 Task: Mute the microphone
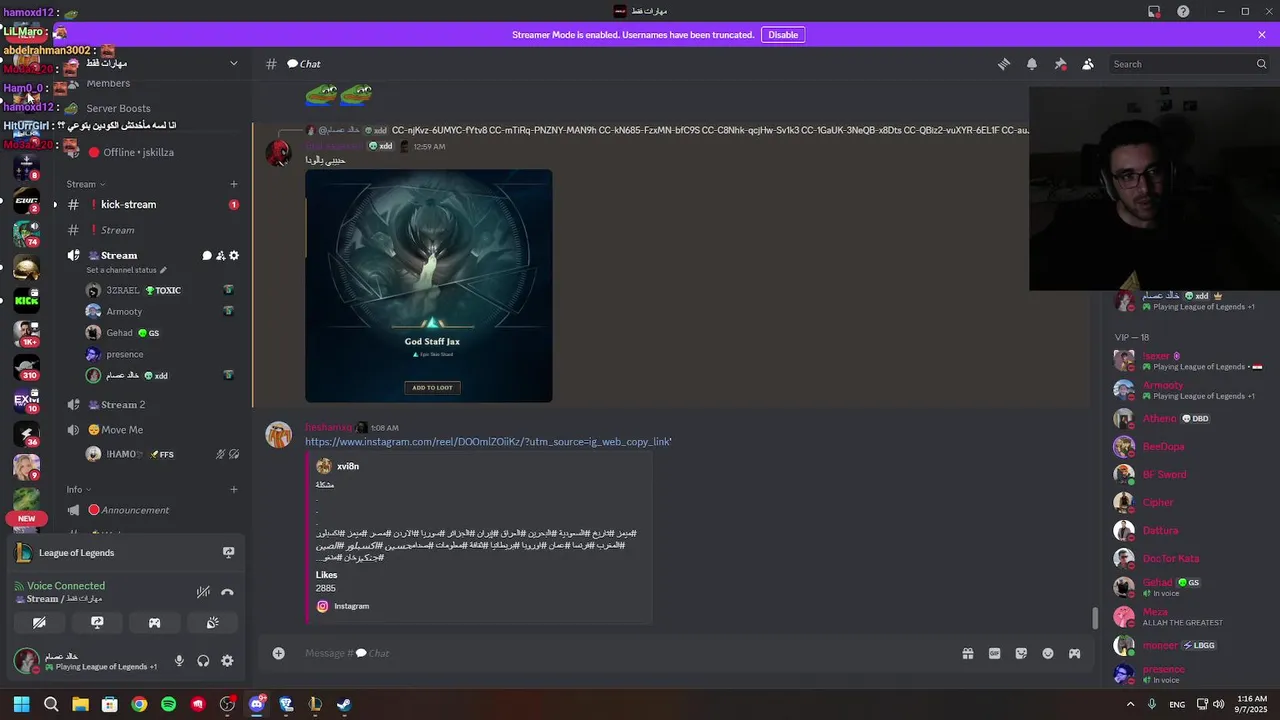tap(179, 661)
